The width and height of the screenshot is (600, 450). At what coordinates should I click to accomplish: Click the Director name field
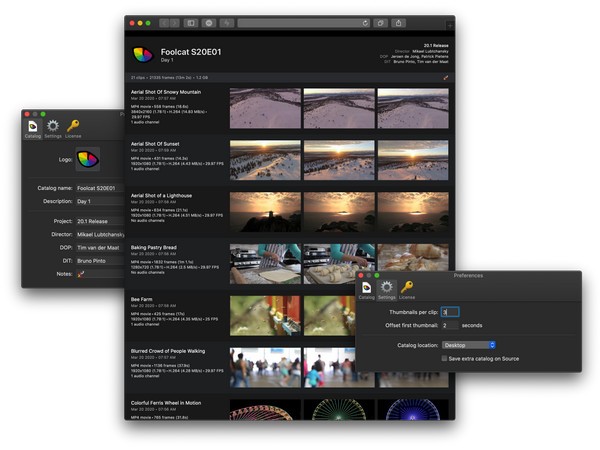point(99,233)
